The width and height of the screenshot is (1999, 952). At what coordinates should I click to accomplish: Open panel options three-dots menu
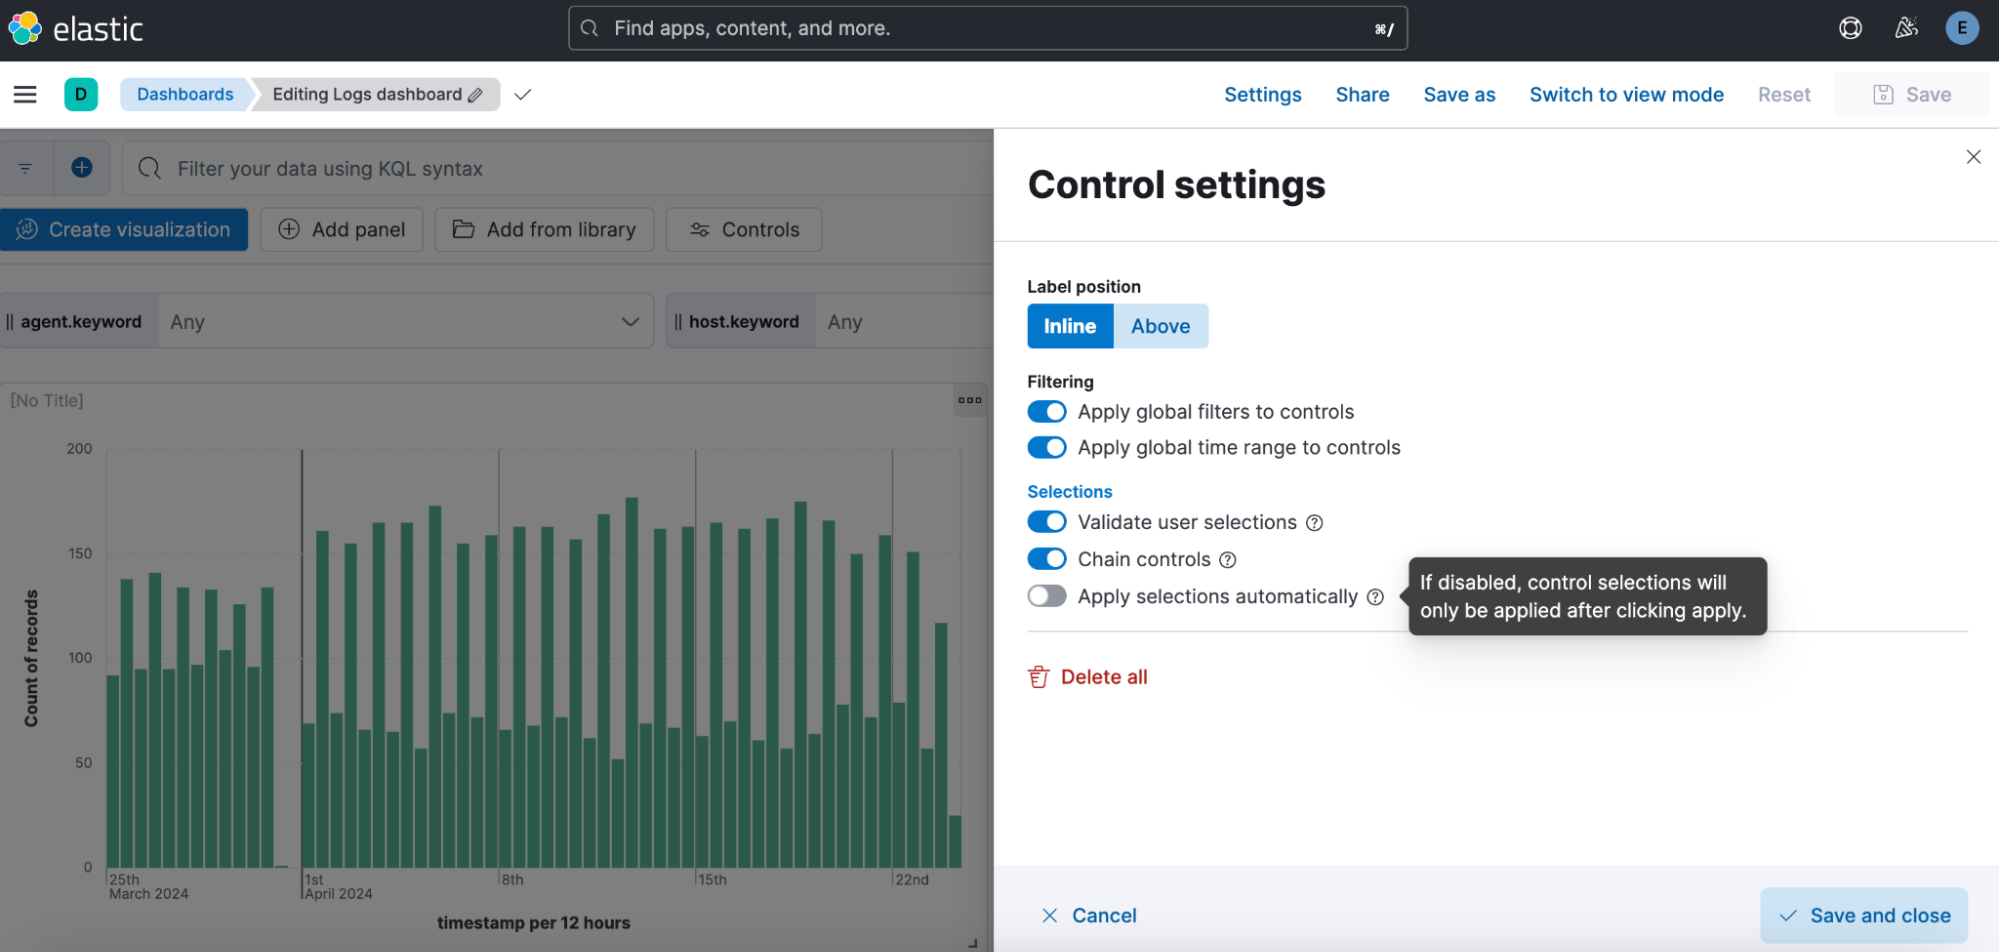969,400
